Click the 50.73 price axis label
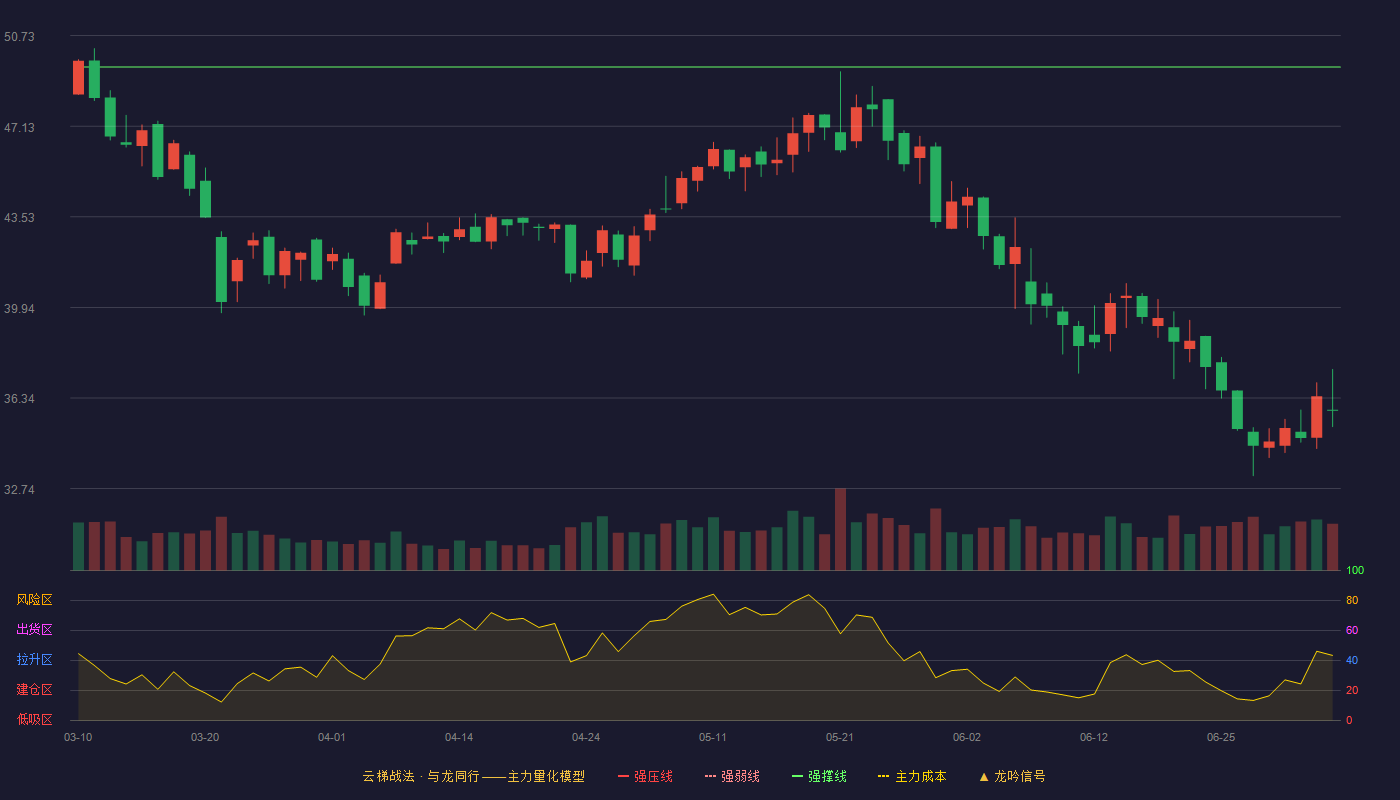Image resolution: width=1400 pixels, height=800 pixels. (19, 36)
